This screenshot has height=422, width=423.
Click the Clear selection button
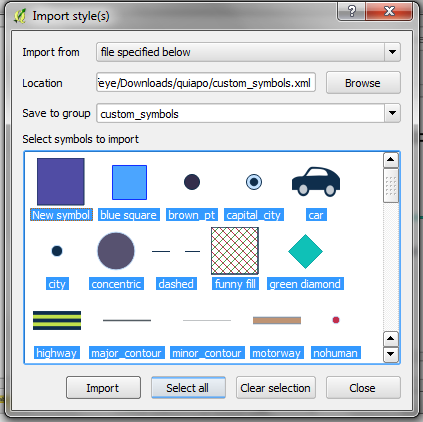[x=276, y=388]
